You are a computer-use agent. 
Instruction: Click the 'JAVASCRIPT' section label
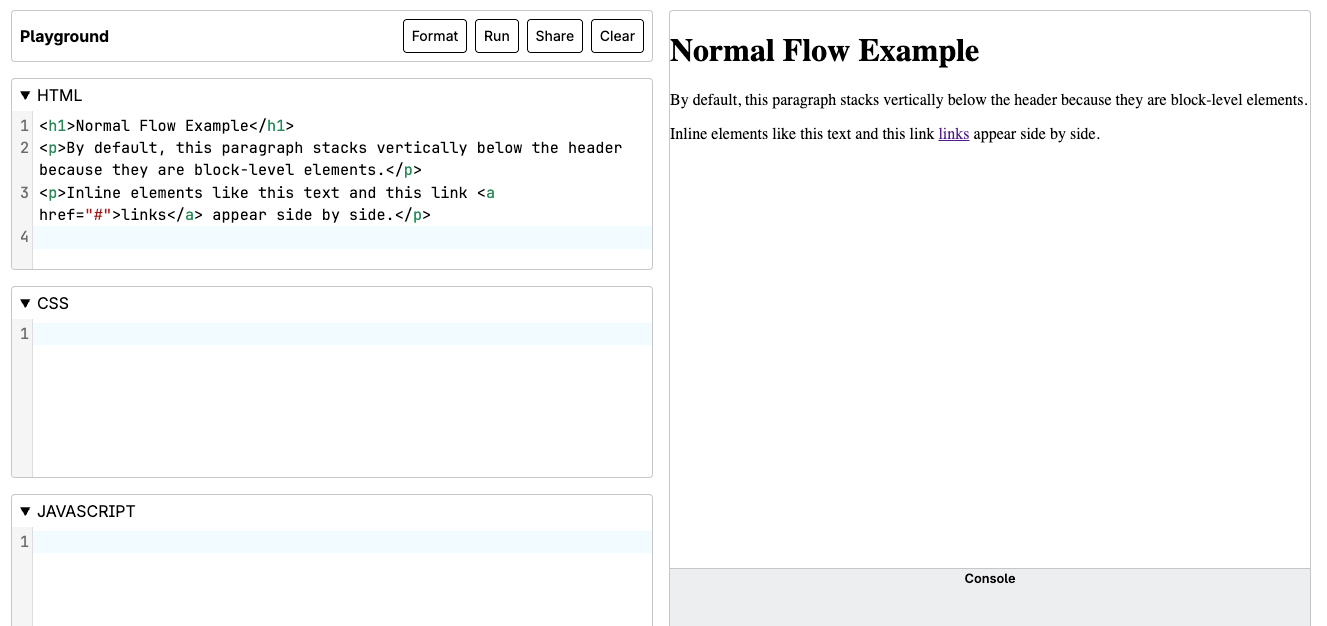pos(86,512)
